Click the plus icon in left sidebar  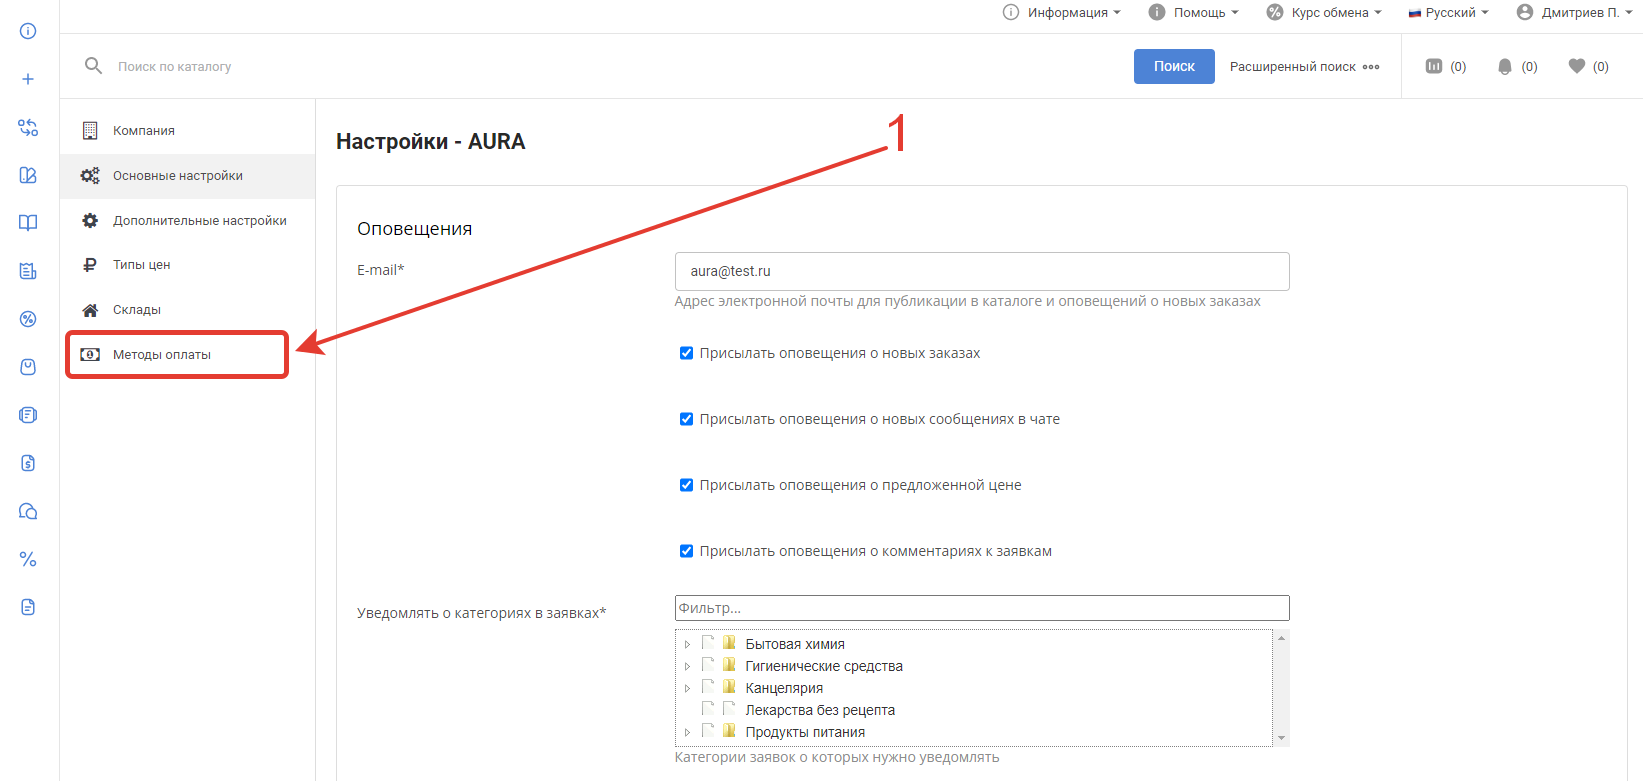click(28, 79)
